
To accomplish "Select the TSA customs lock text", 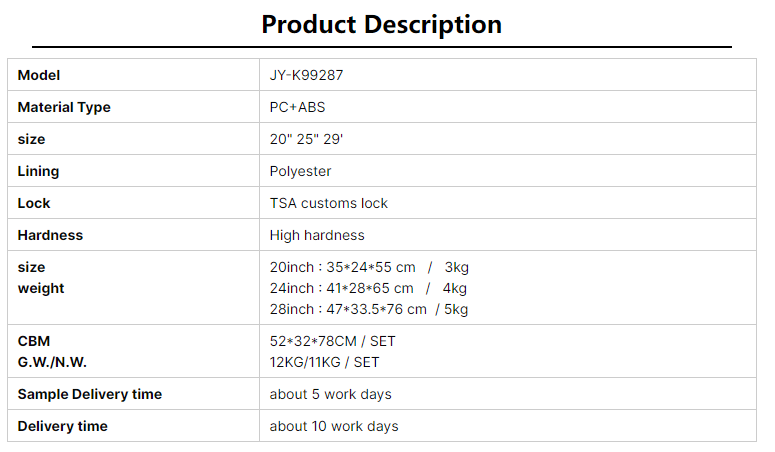I will tap(329, 203).
